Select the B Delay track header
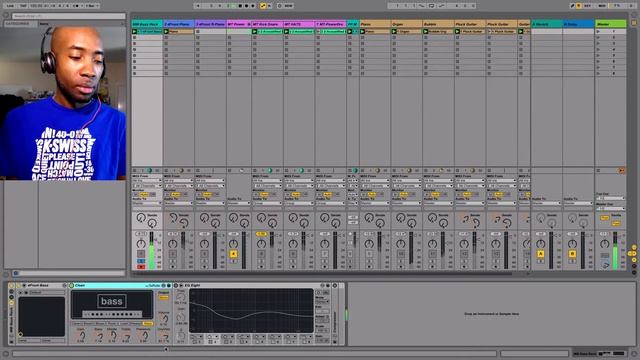Viewport: 640px width, 360px height. pyautogui.click(x=578, y=24)
